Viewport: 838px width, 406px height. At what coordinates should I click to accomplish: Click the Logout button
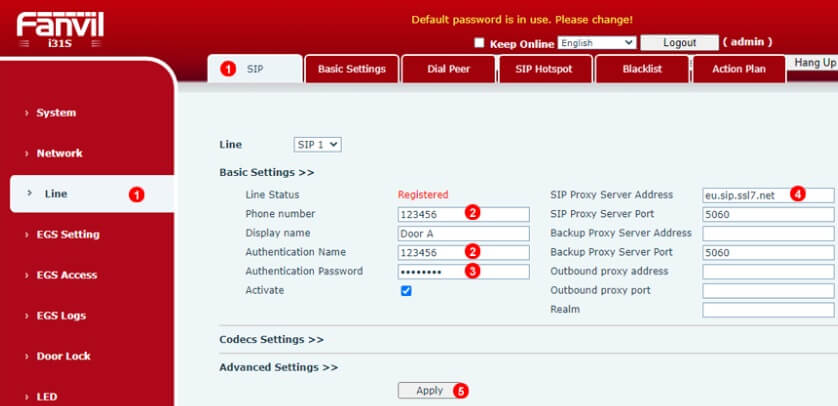(x=679, y=43)
